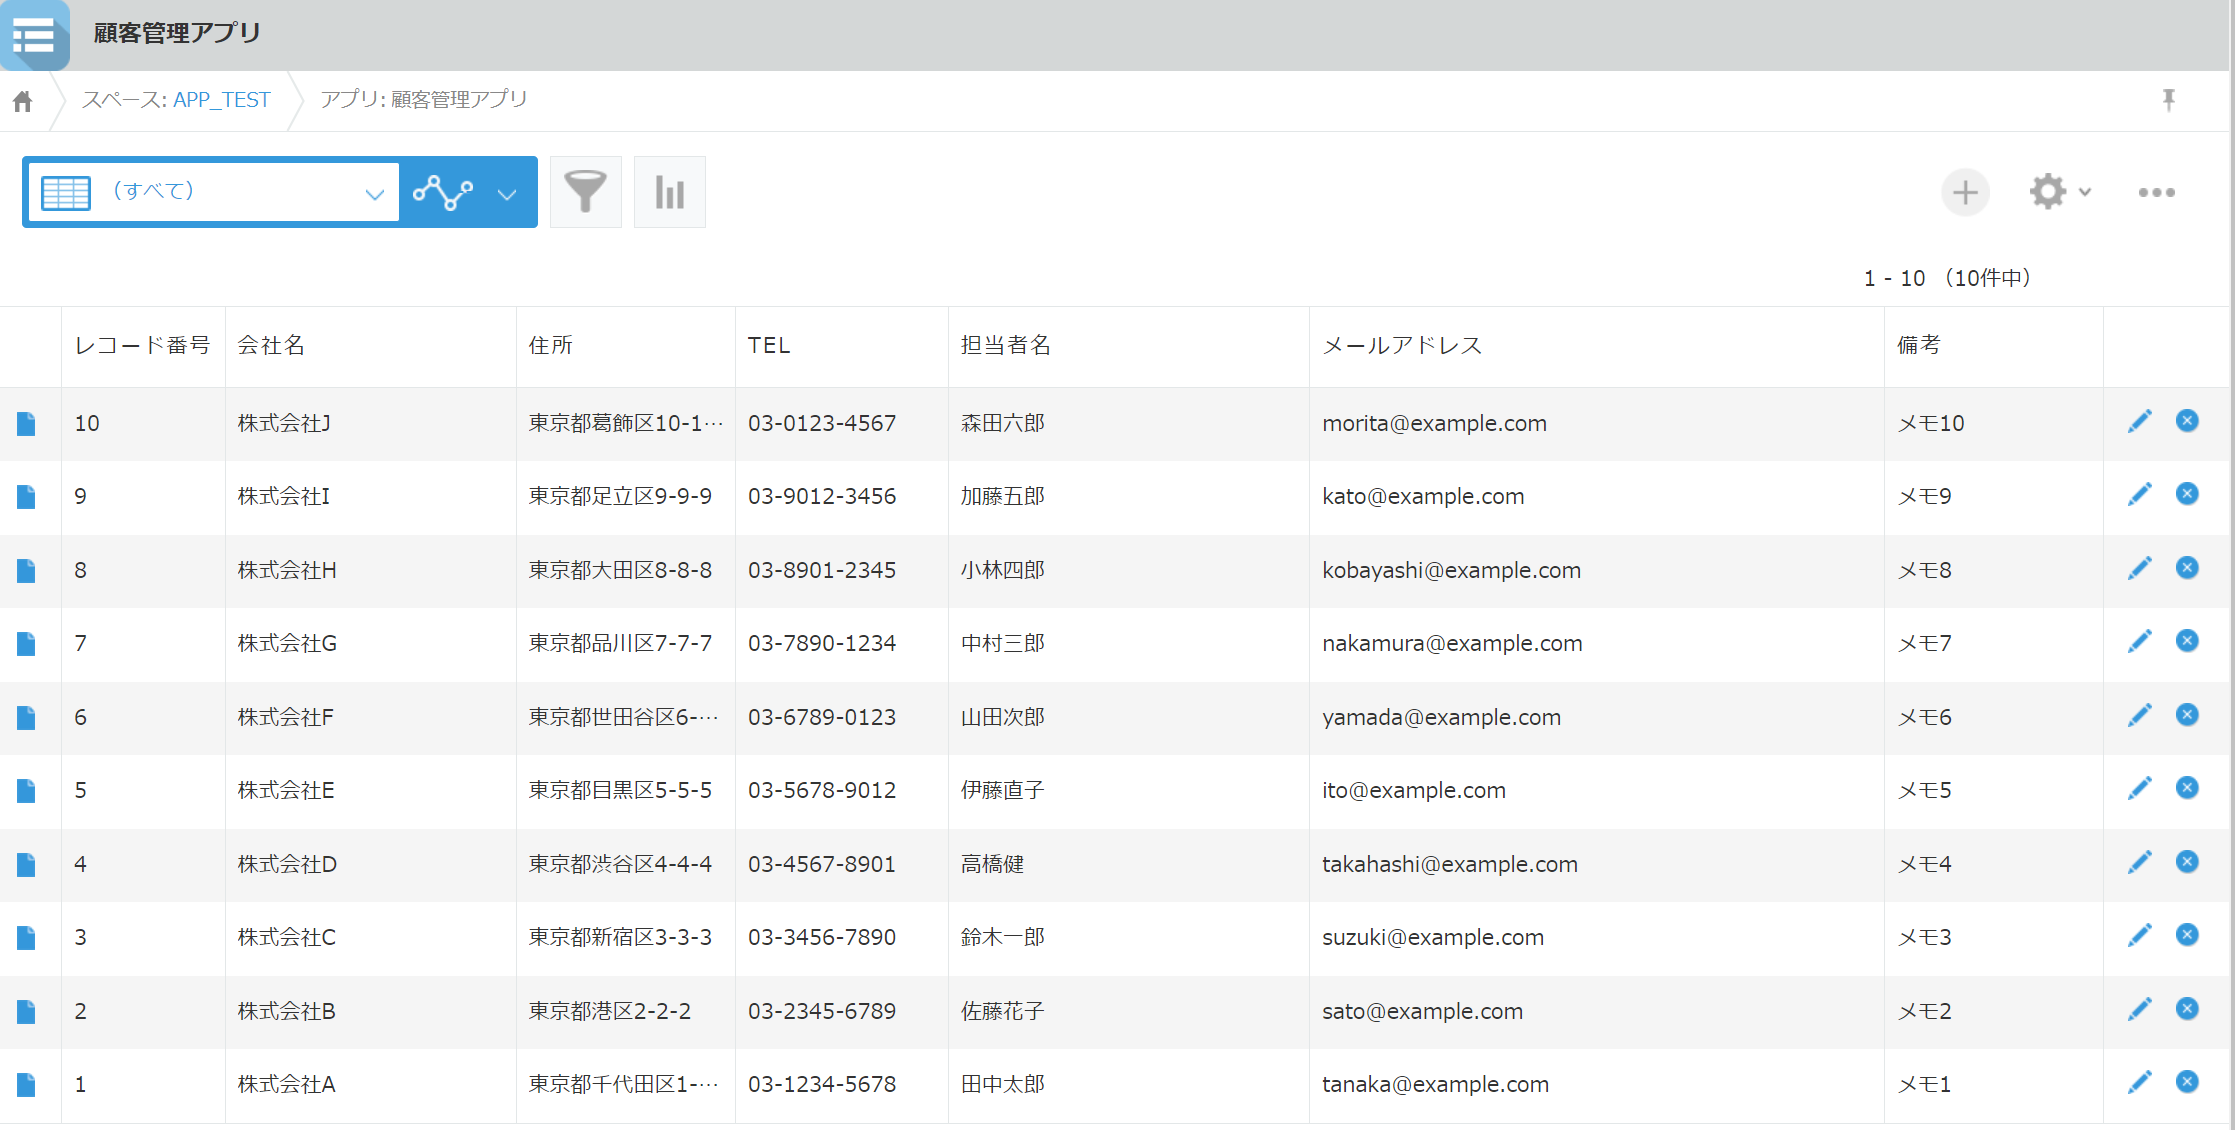Click the 会社名 column header
2235x1130 pixels.
pos(271,346)
